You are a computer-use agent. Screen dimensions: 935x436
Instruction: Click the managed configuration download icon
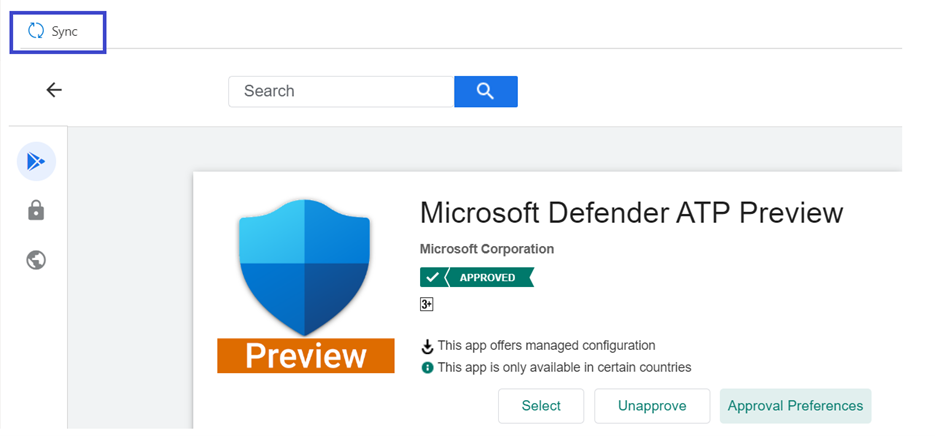[x=427, y=346]
